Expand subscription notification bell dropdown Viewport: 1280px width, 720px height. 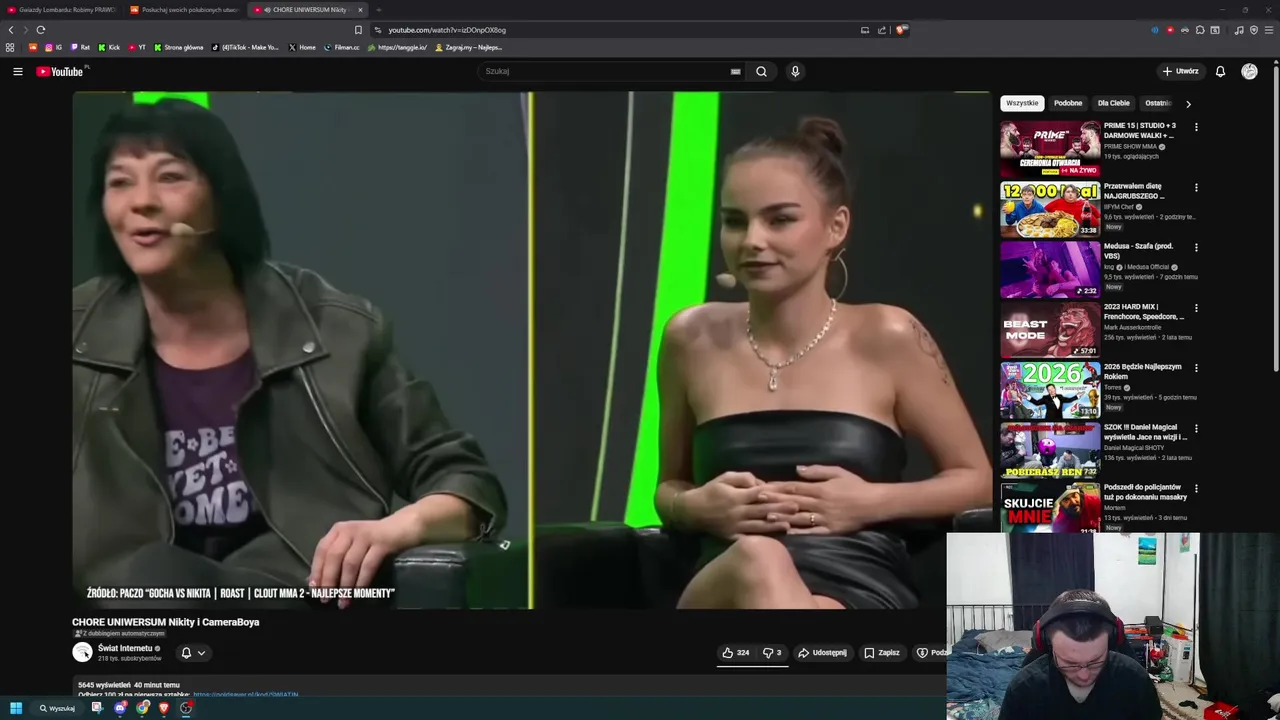click(192, 653)
